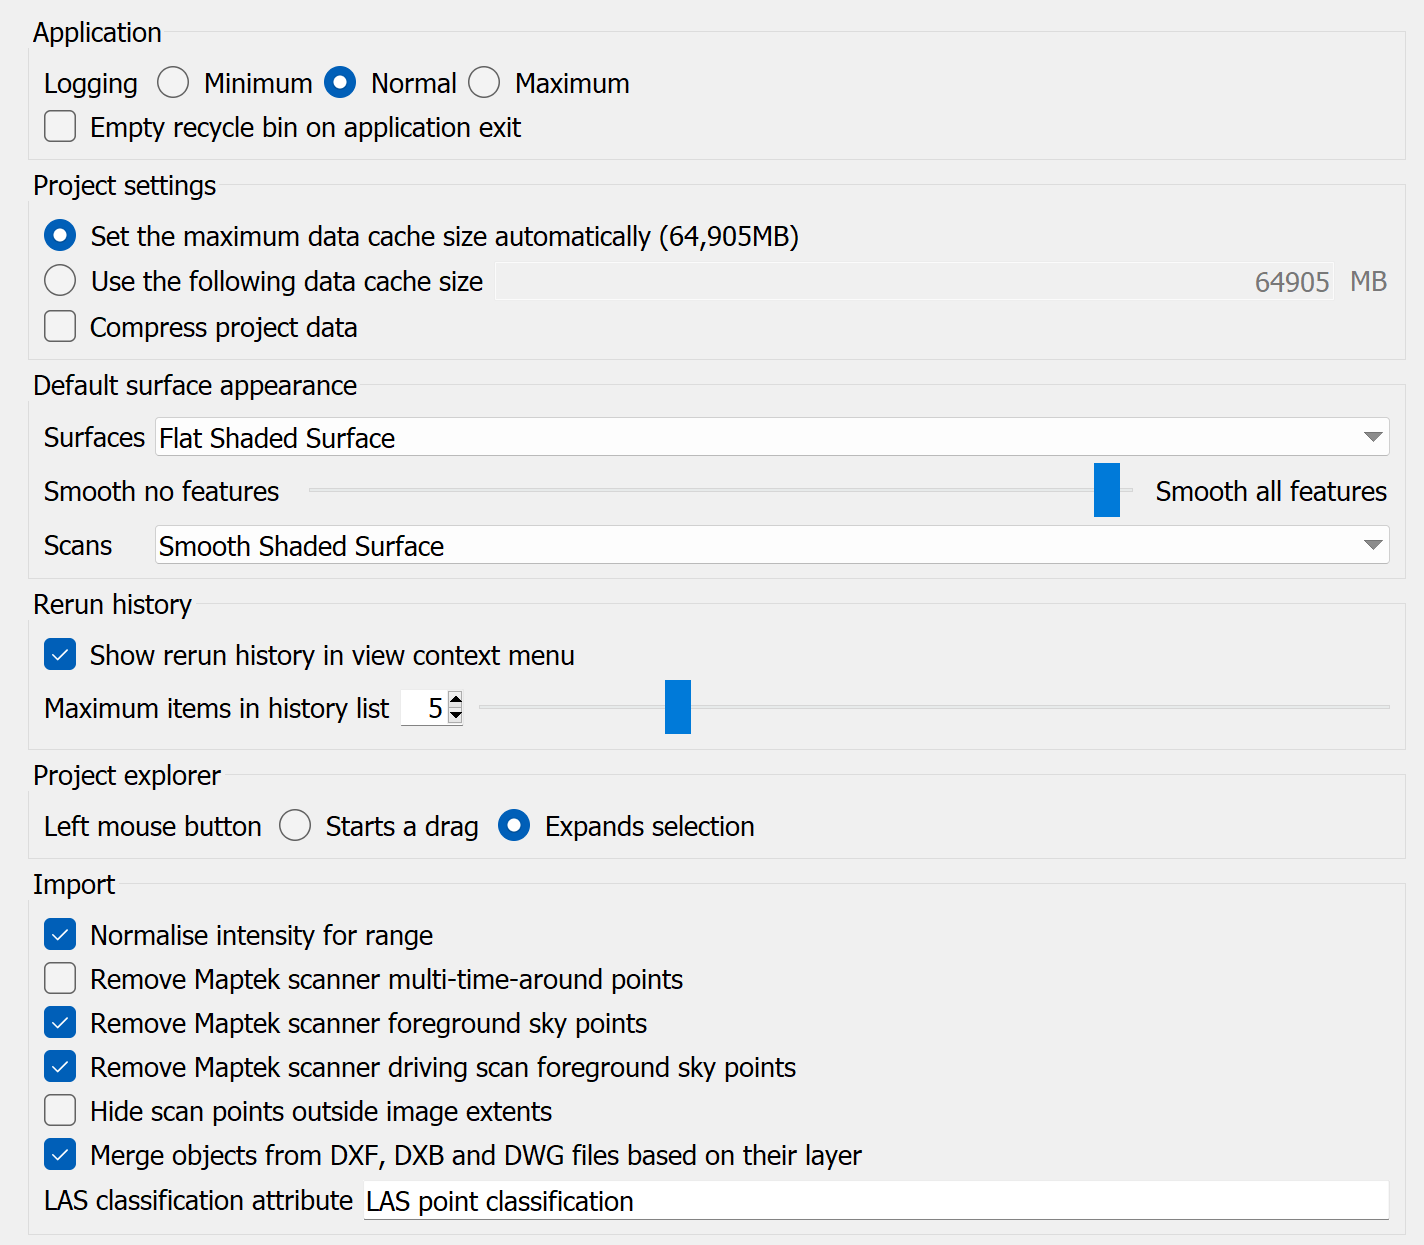Image resolution: width=1424 pixels, height=1245 pixels.
Task: Click the smooth features slider handle
Action: tap(1106, 490)
